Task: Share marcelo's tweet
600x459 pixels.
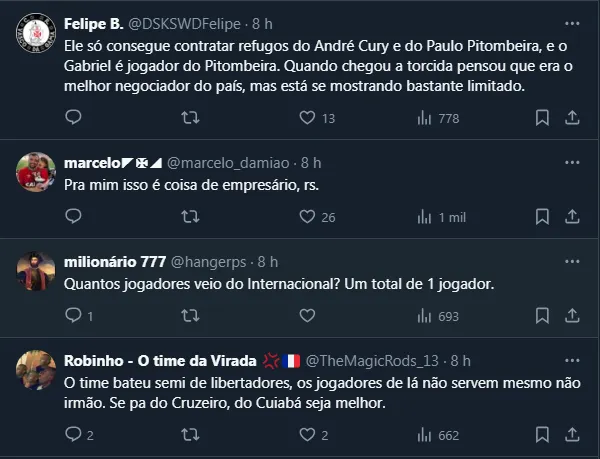Action: click(573, 217)
